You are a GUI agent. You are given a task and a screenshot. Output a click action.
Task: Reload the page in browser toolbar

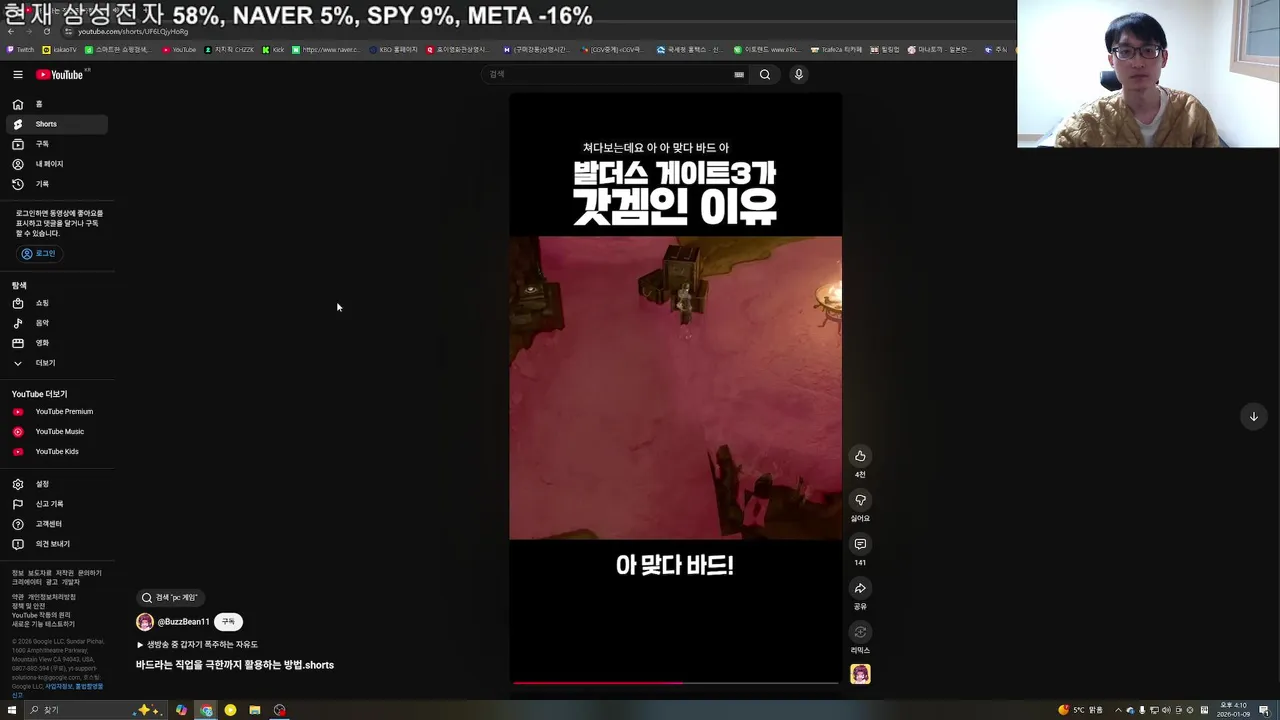tap(46, 31)
